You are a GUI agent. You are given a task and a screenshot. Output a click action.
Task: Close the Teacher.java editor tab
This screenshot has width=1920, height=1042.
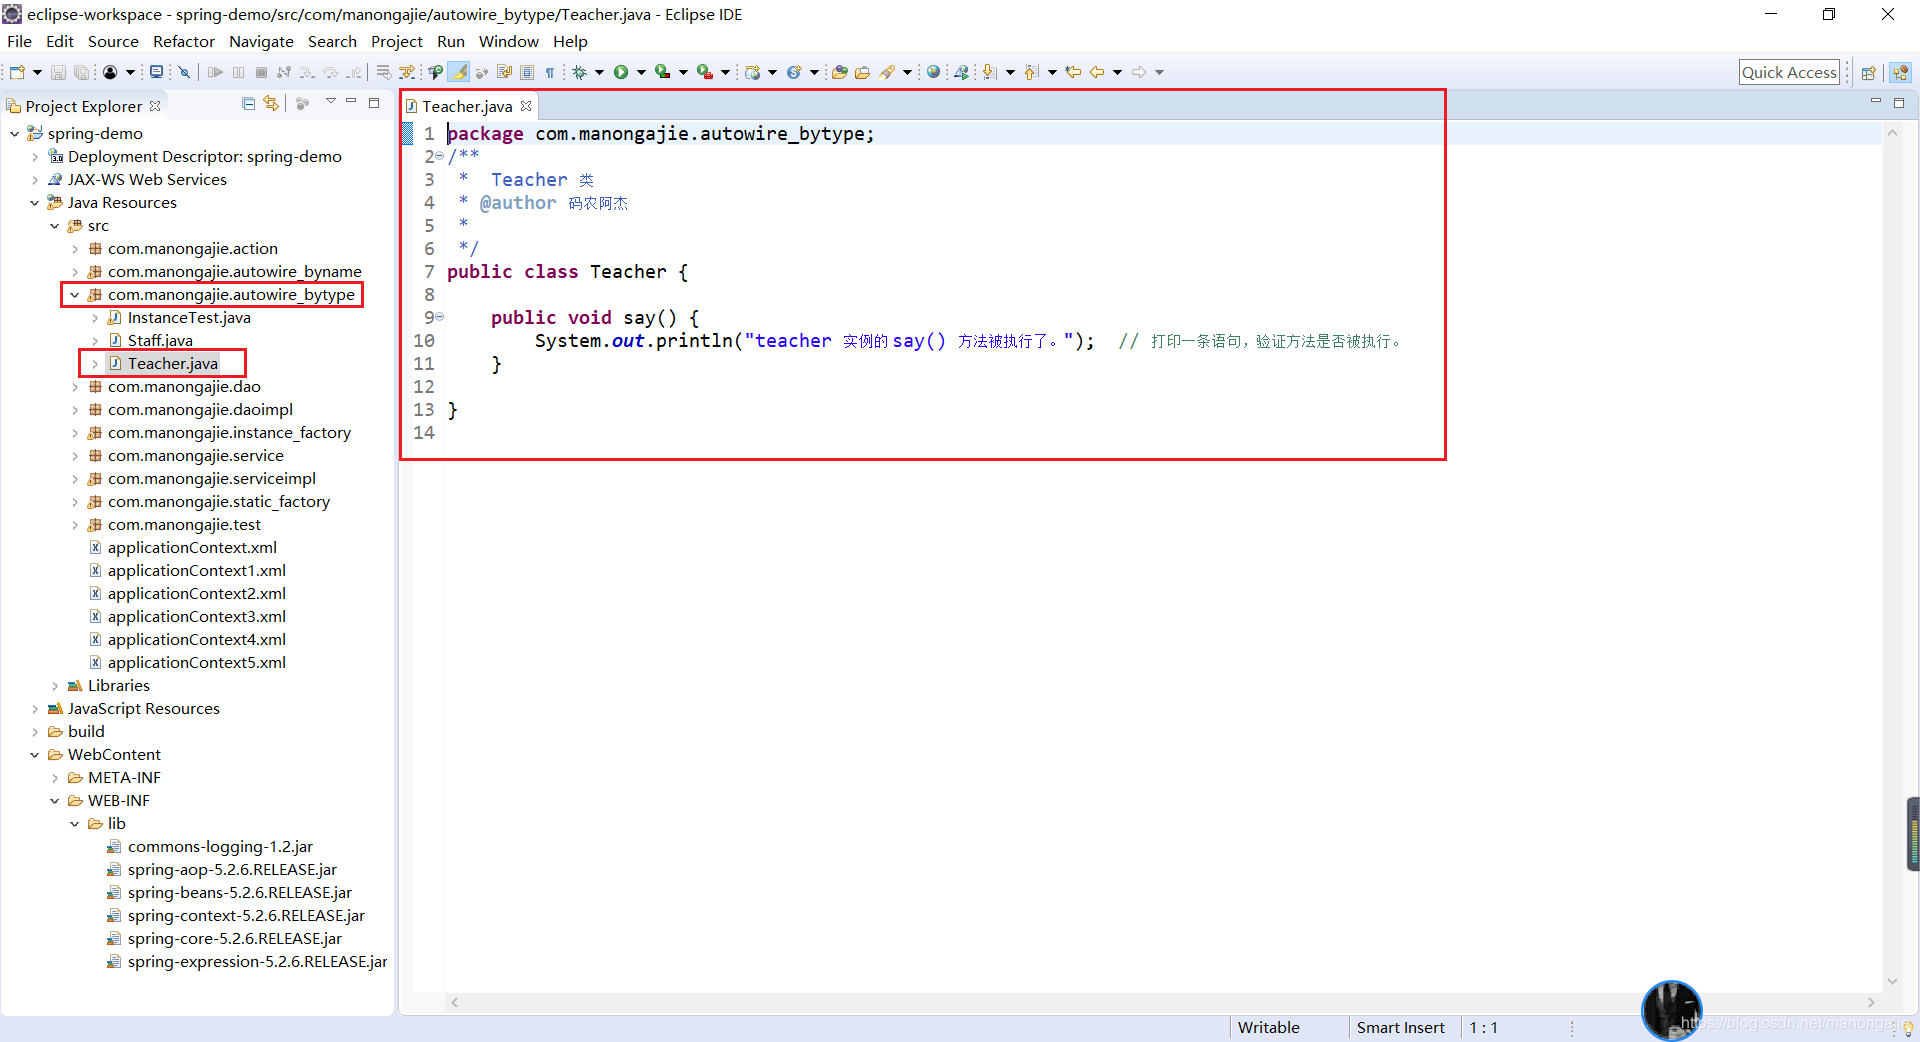click(x=526, y=106)
